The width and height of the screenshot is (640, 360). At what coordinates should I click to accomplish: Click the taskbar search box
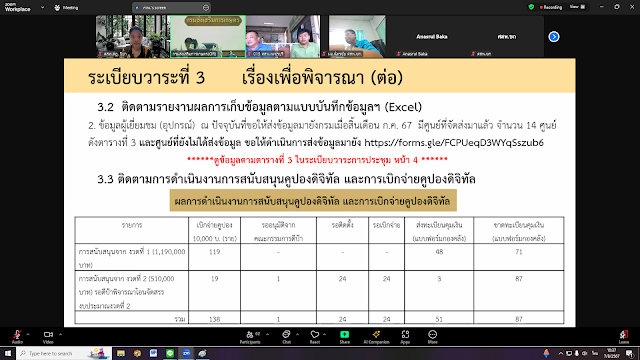click(64, 353)
